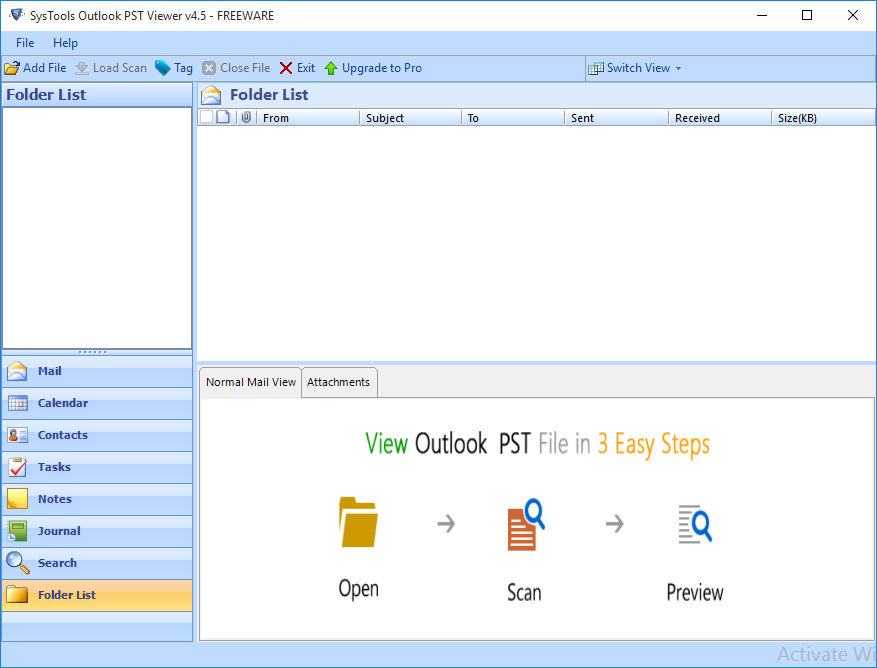Click the Tag button label
Viewport: 877px width, 668px height.
coord(183,68)
